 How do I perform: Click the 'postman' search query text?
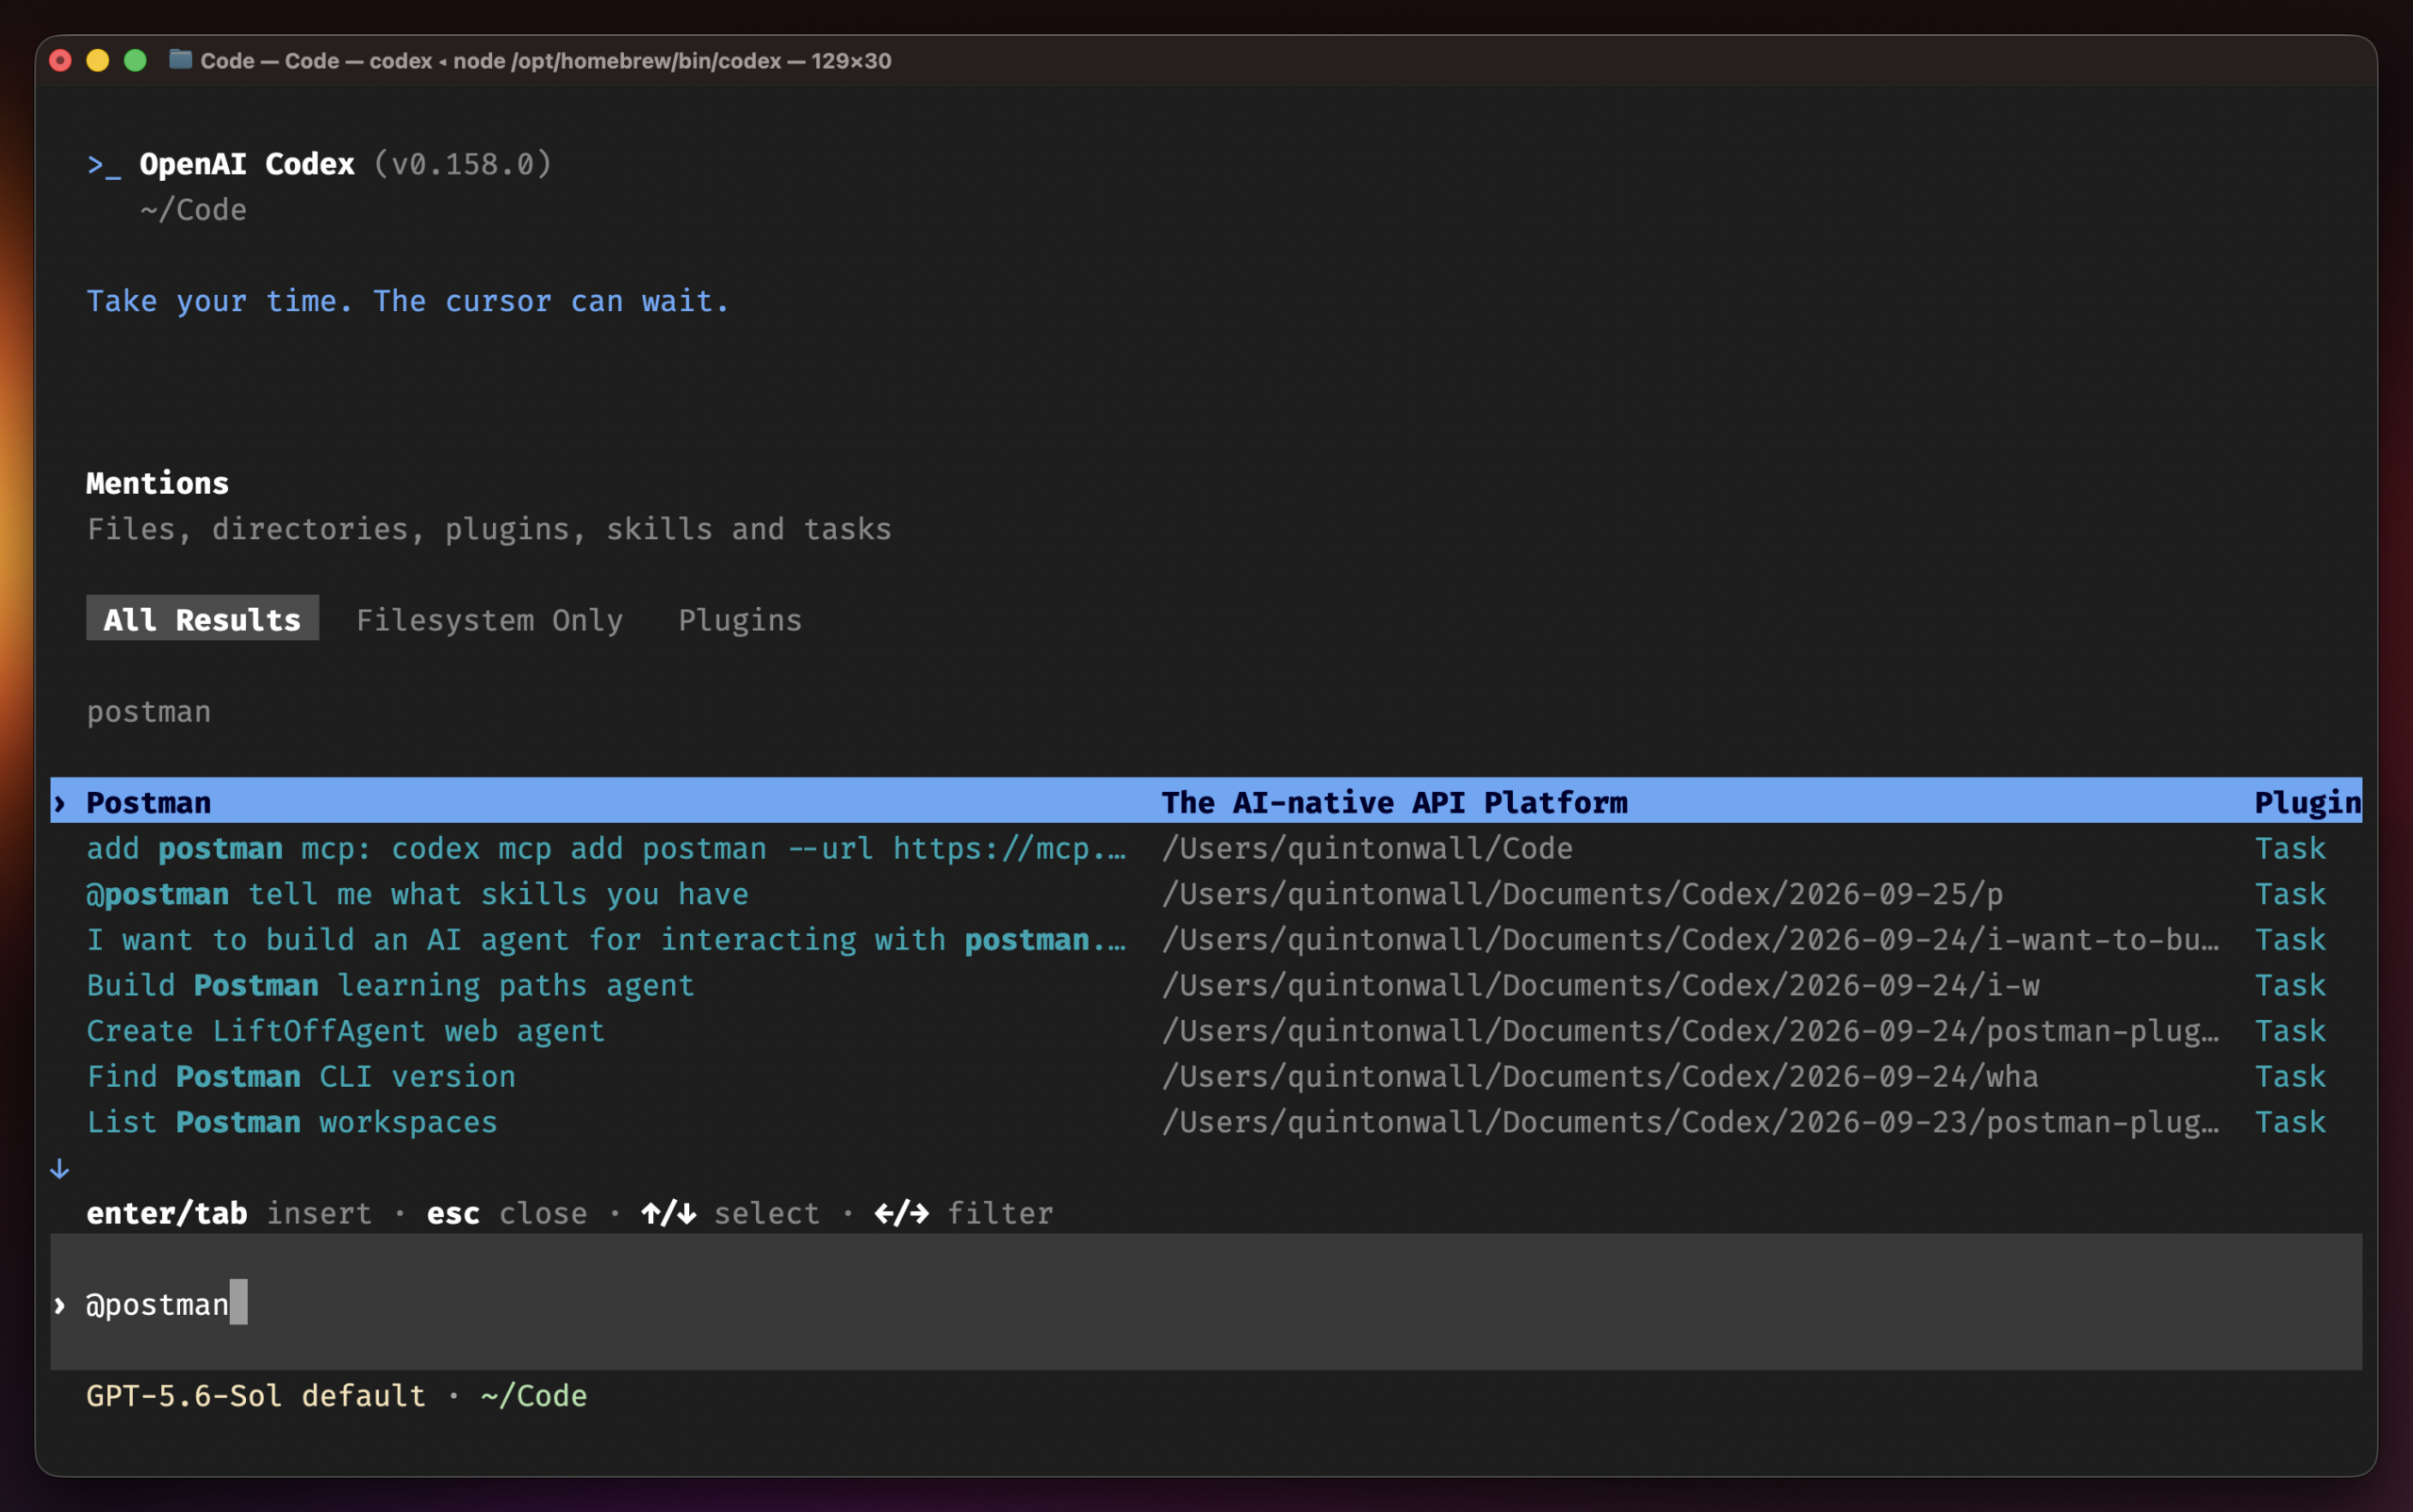(x=149, y=712)
